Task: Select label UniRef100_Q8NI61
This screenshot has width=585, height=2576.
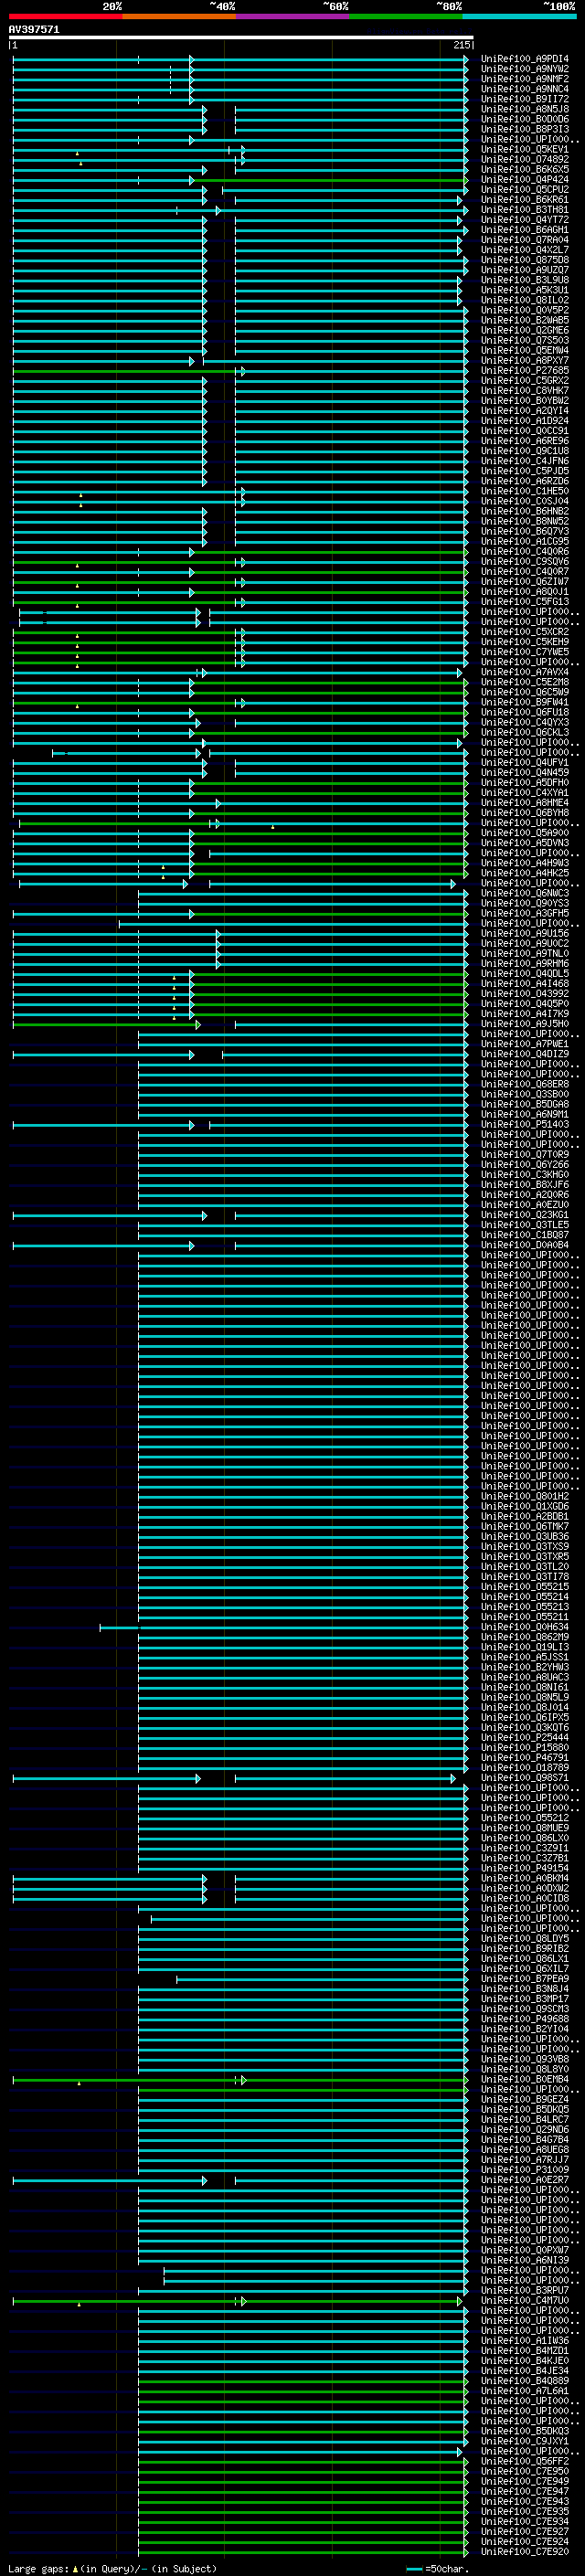Action: pyautogui.click(x=524, y=1687)
